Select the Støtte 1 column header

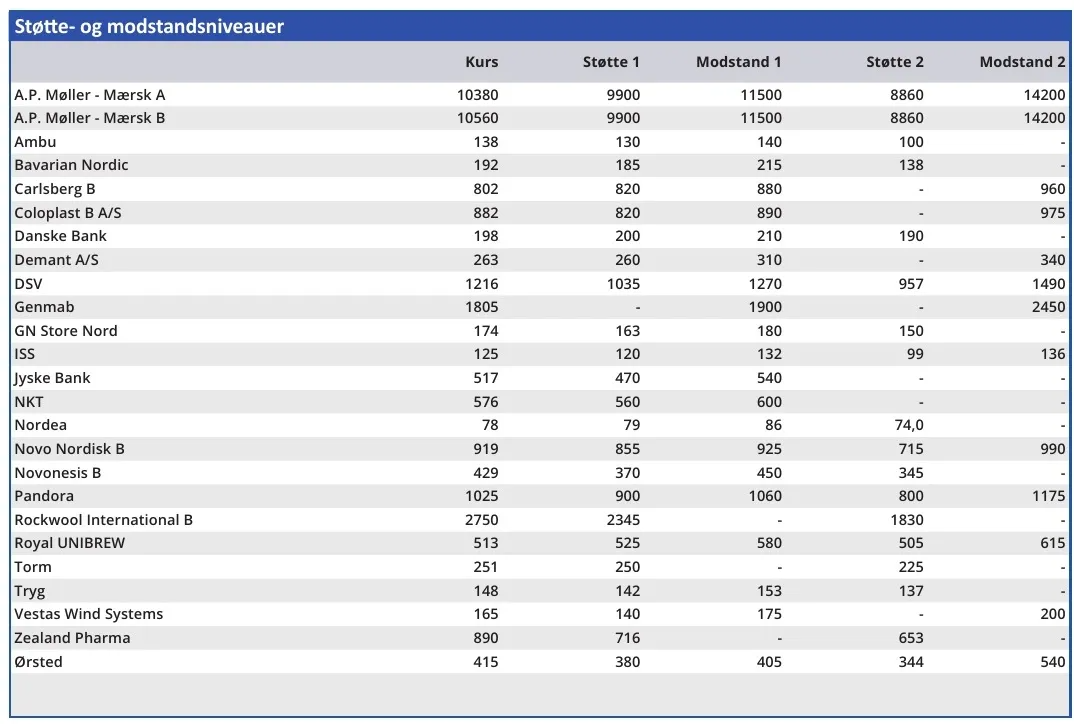[x=611, y=62]
